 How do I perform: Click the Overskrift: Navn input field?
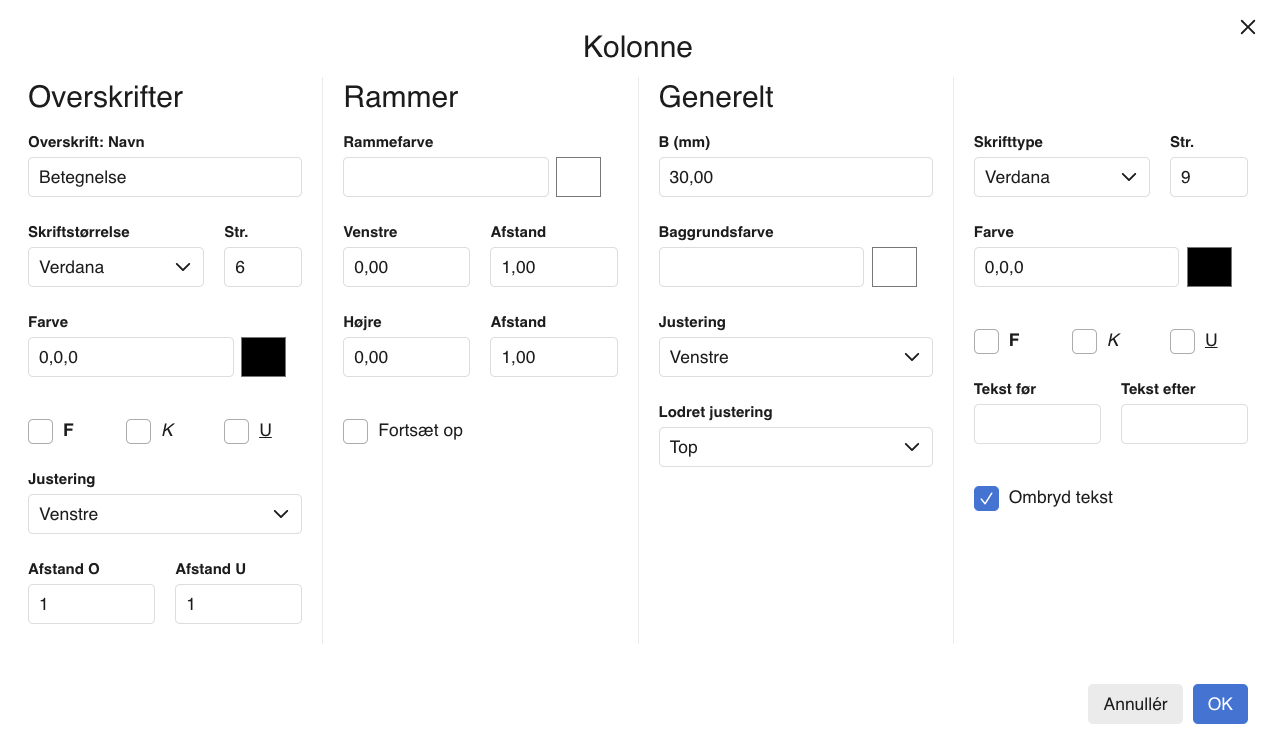pyautogui.click(x=164, y=177)
